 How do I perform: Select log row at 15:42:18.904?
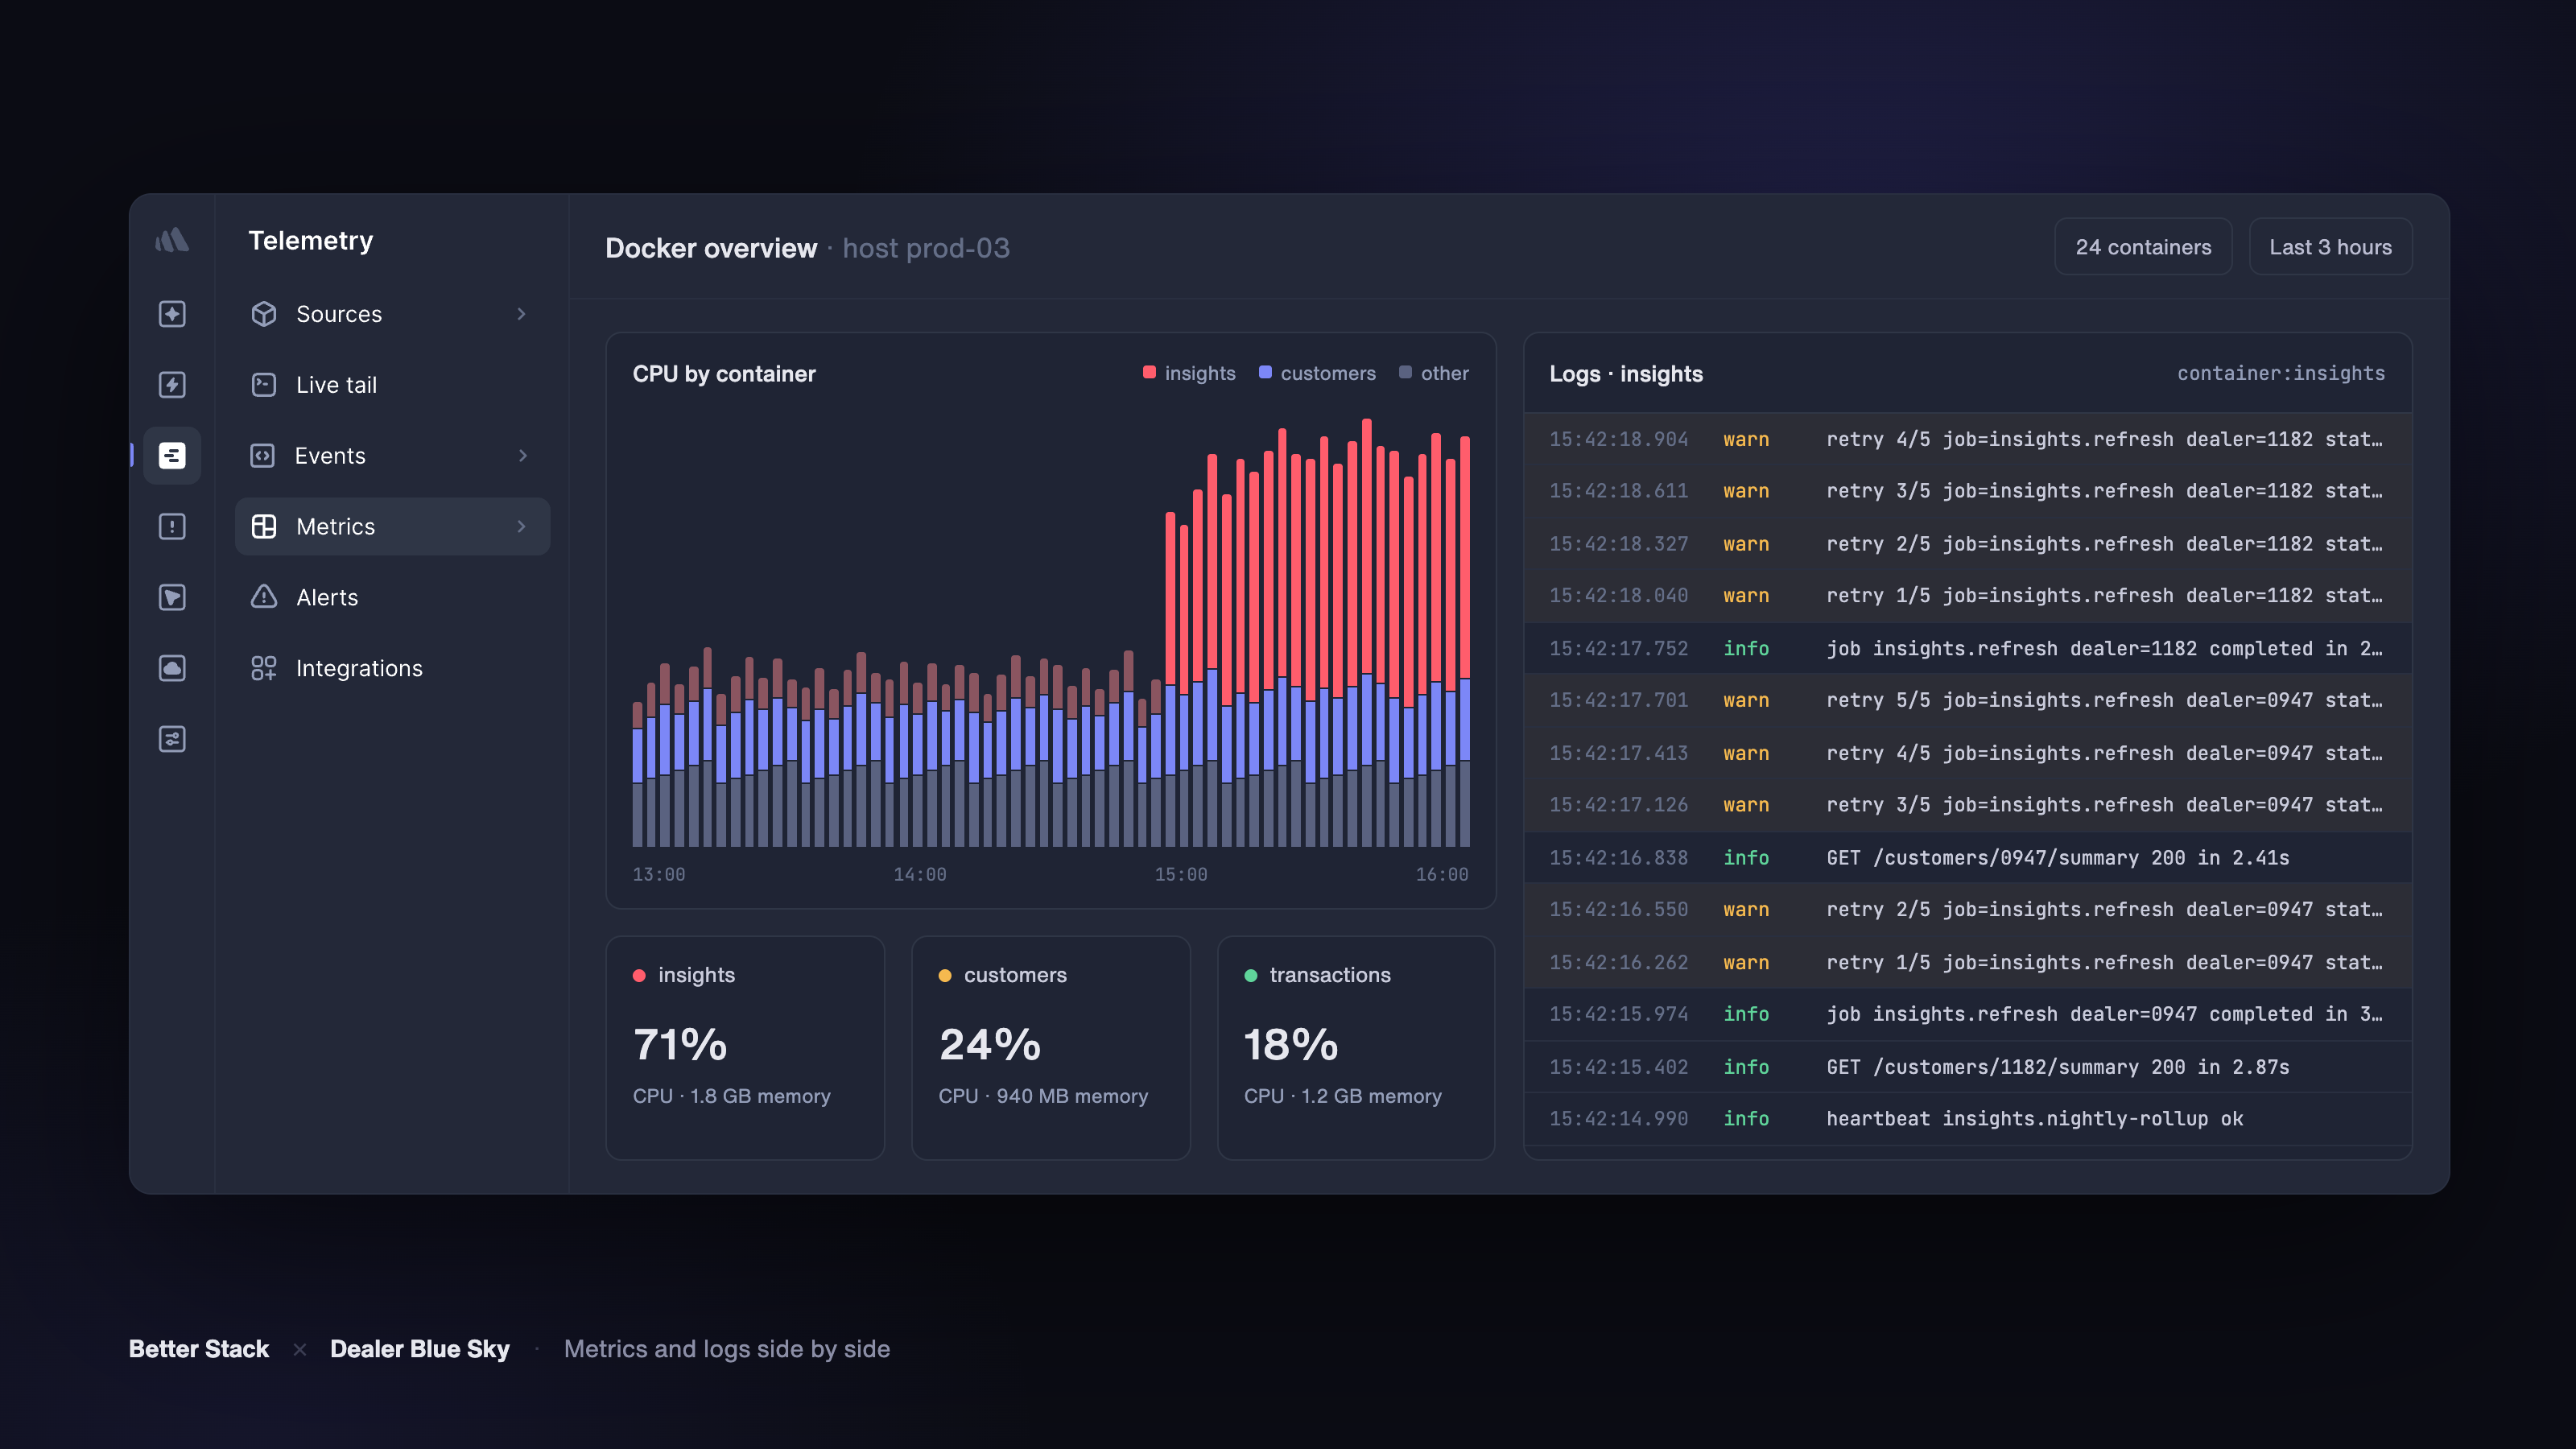click(1967, 439)
